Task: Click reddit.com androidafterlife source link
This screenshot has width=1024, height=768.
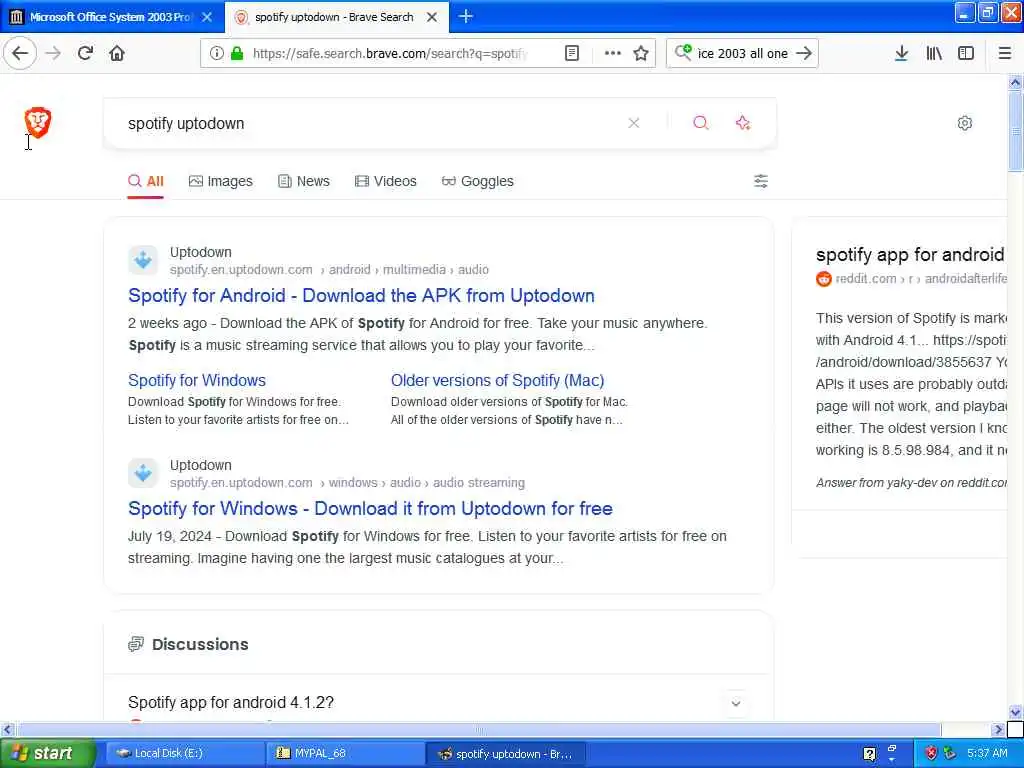Action: 921,279
